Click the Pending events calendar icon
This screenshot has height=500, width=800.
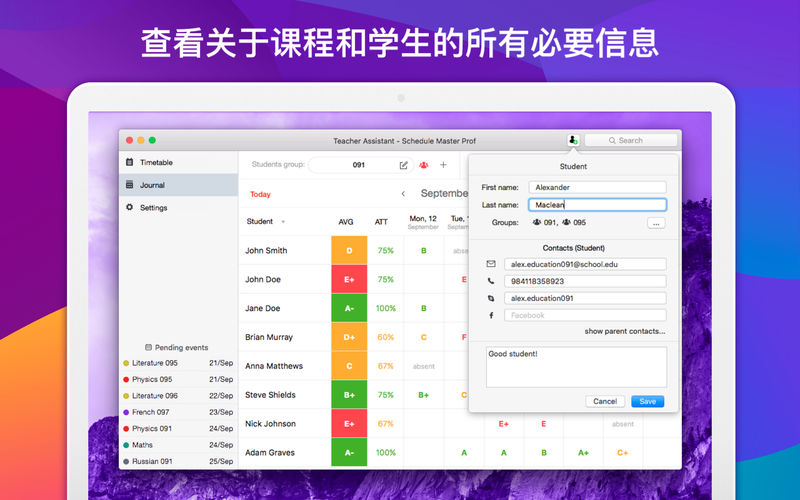[x=148, y=347]
